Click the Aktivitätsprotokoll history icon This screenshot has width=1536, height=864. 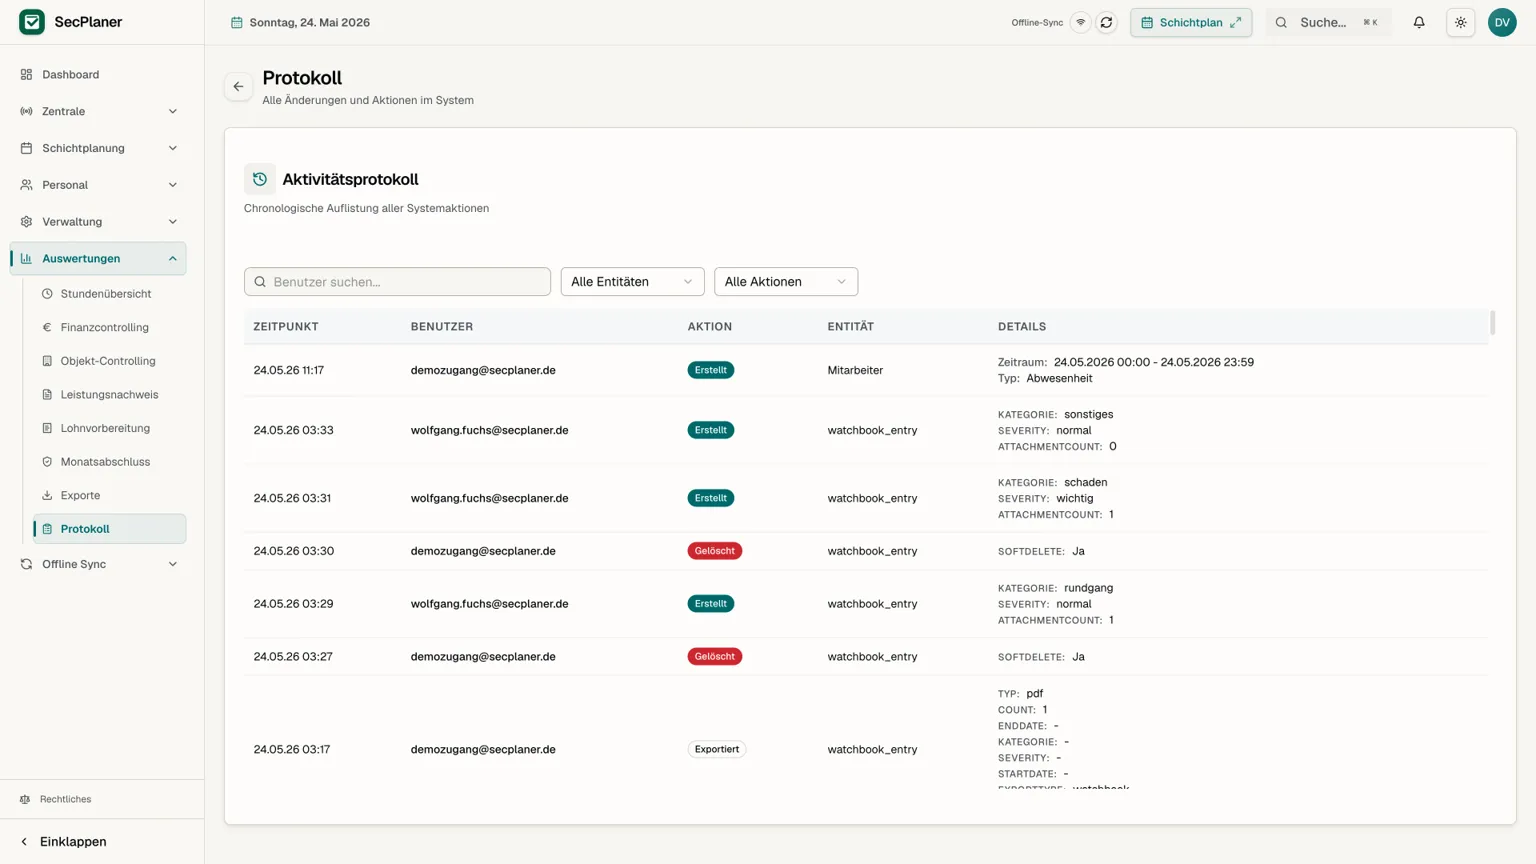point(260,179)
